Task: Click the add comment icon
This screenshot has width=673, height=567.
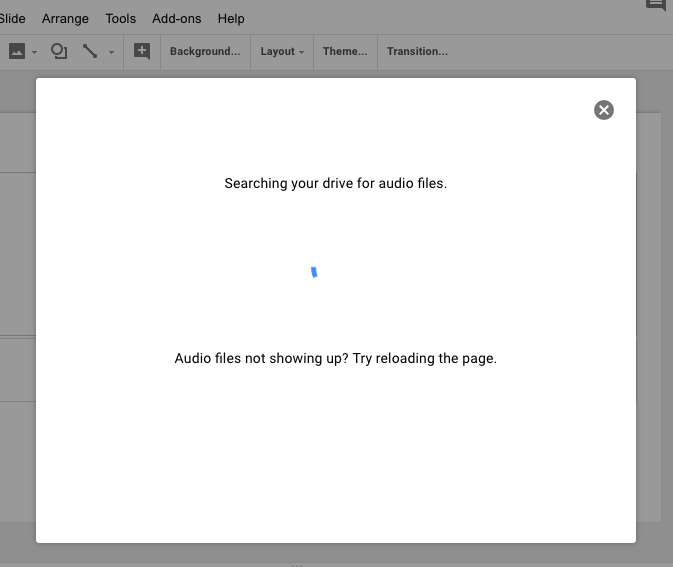Action: coord(142,51)
